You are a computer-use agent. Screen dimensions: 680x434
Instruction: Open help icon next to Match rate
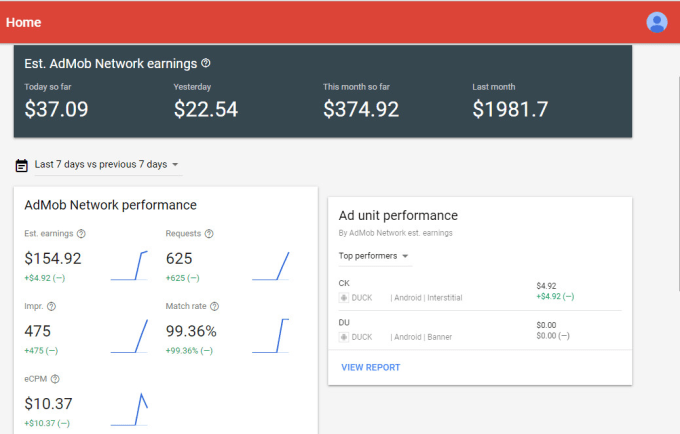[214, 307]
